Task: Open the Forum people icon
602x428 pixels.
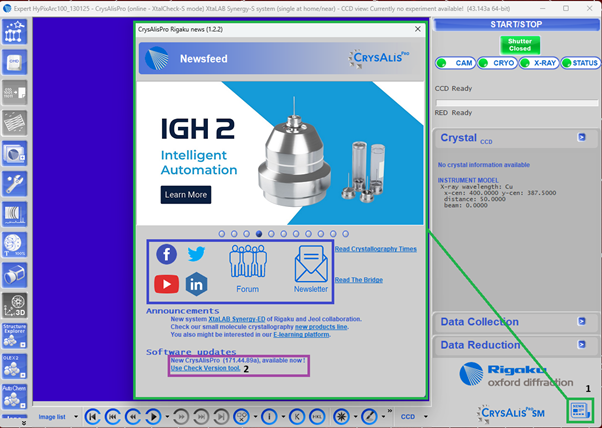Action: point(248,269)
